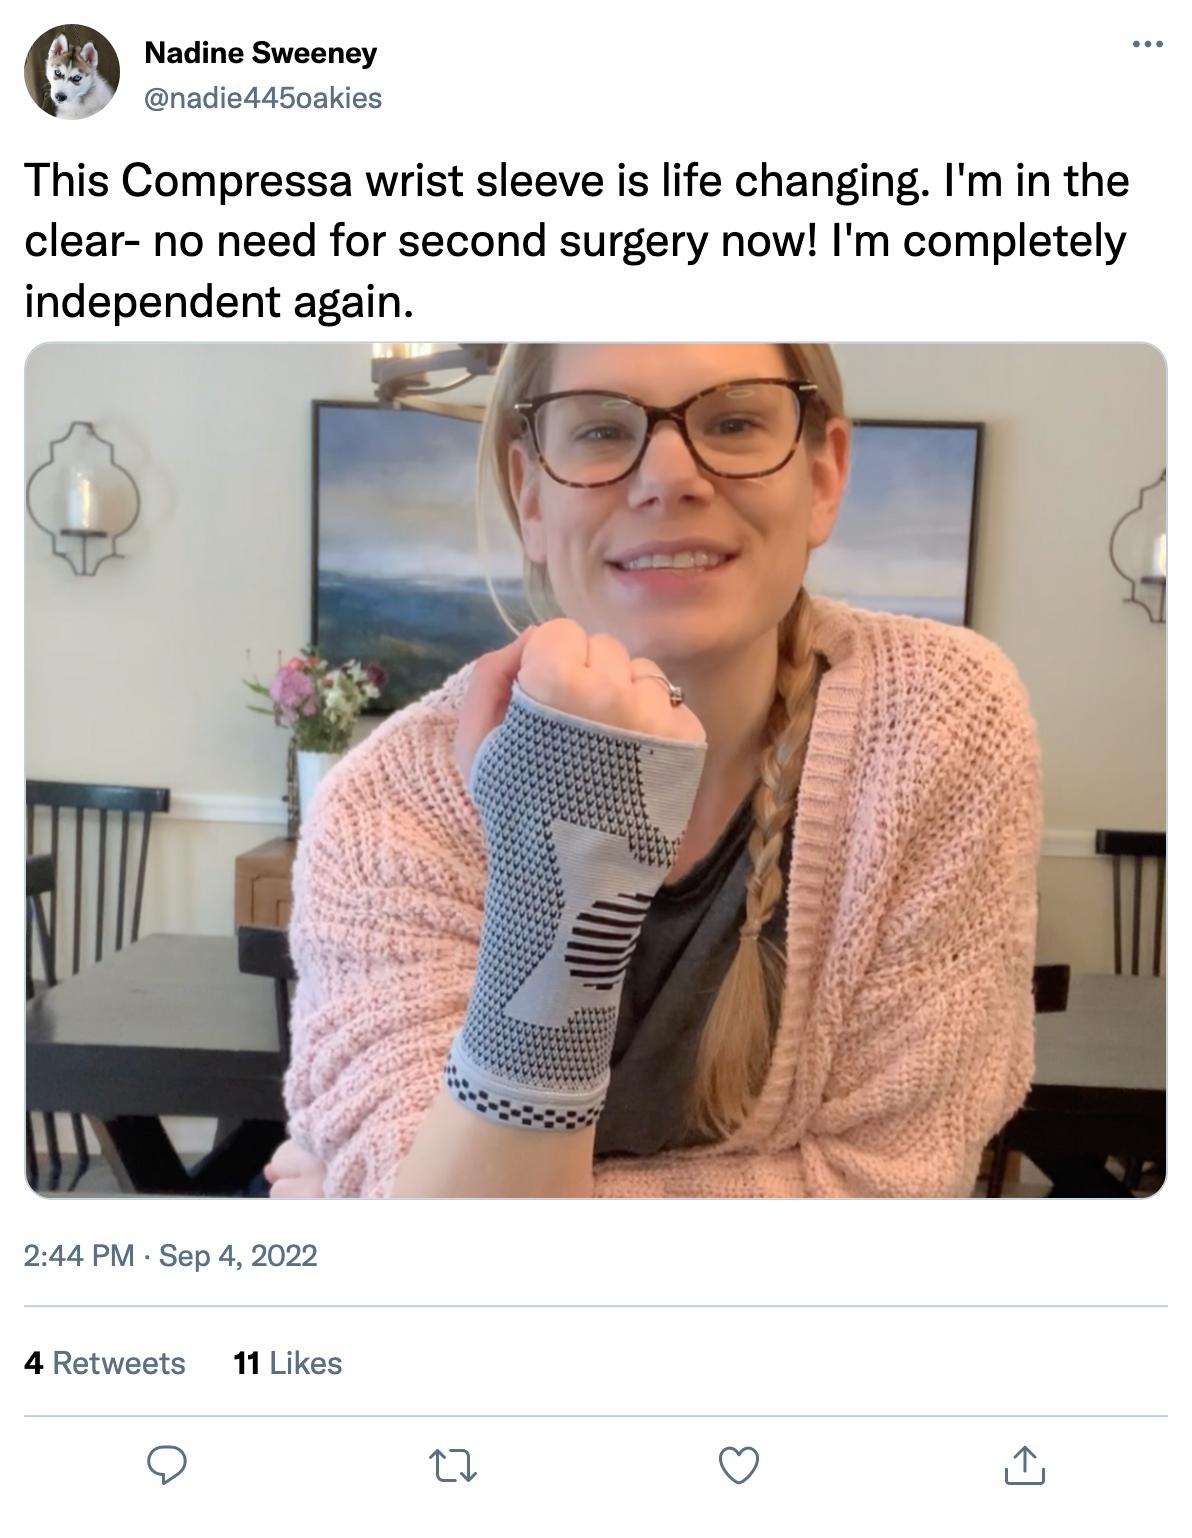Viewport: 1192px width, 1538px height.
Task: View the list of 4 Retweets
Action: pyautogui.click(x=105, y=1363)
